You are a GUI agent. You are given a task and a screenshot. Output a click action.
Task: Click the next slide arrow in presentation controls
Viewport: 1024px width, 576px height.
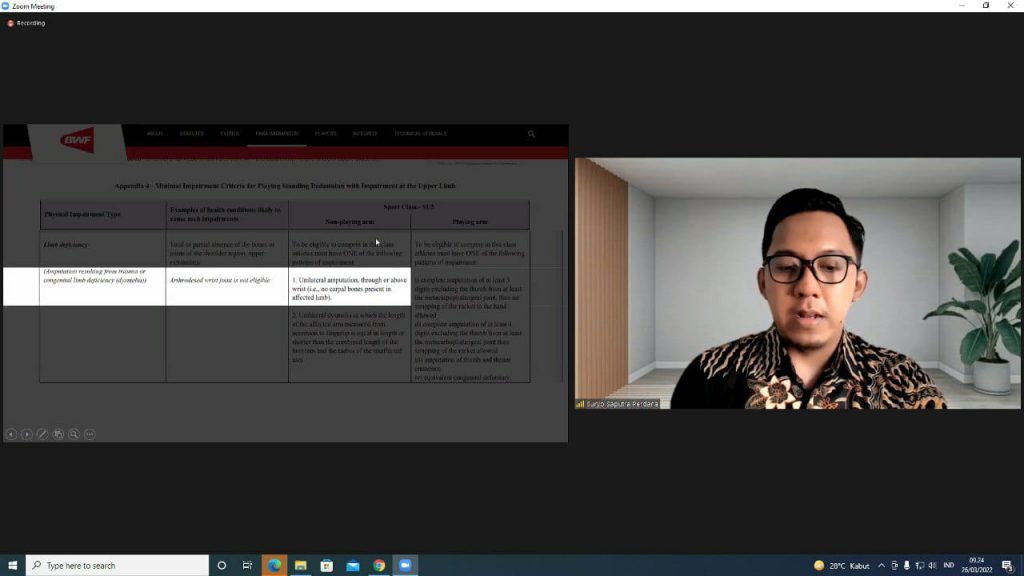[x=27, y=434]
